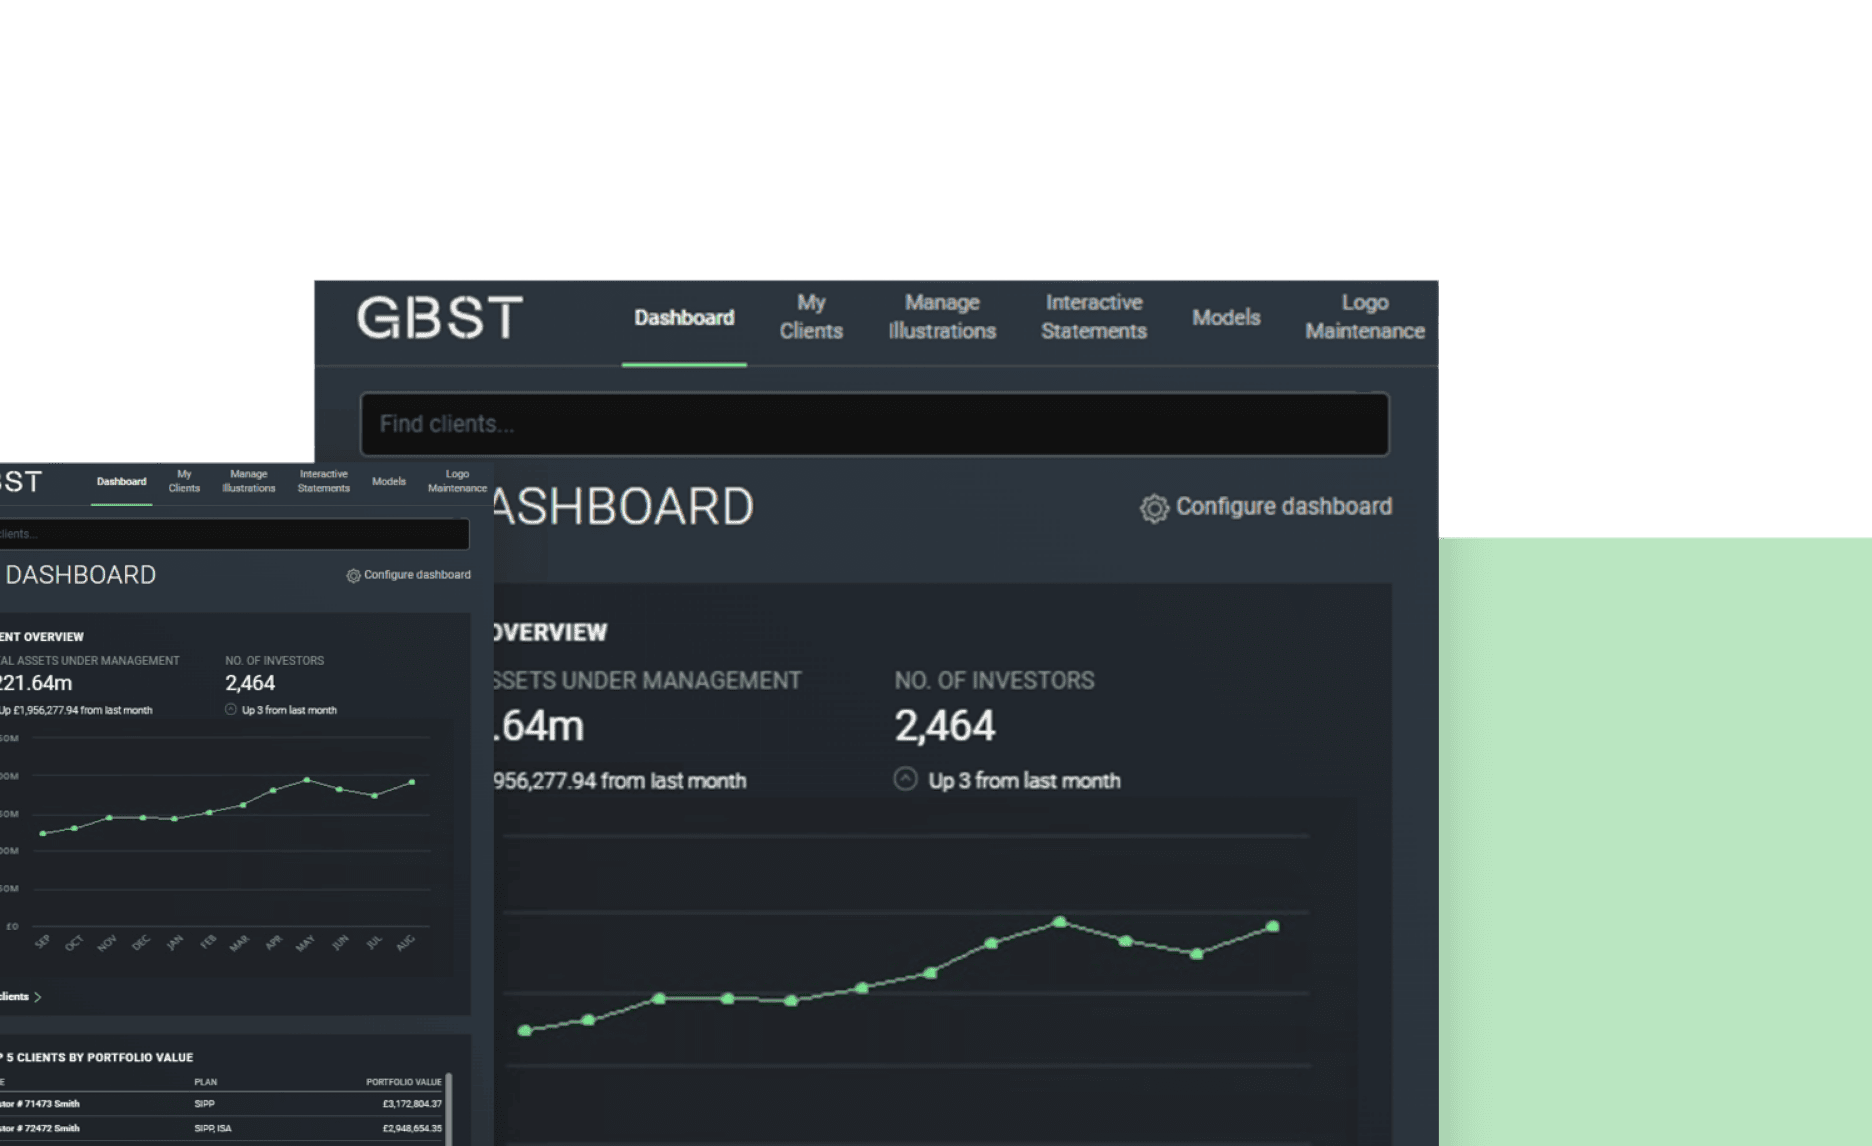Switch to Models in the small window
Screen dimensions: 1872x1146
click(389, 482)
